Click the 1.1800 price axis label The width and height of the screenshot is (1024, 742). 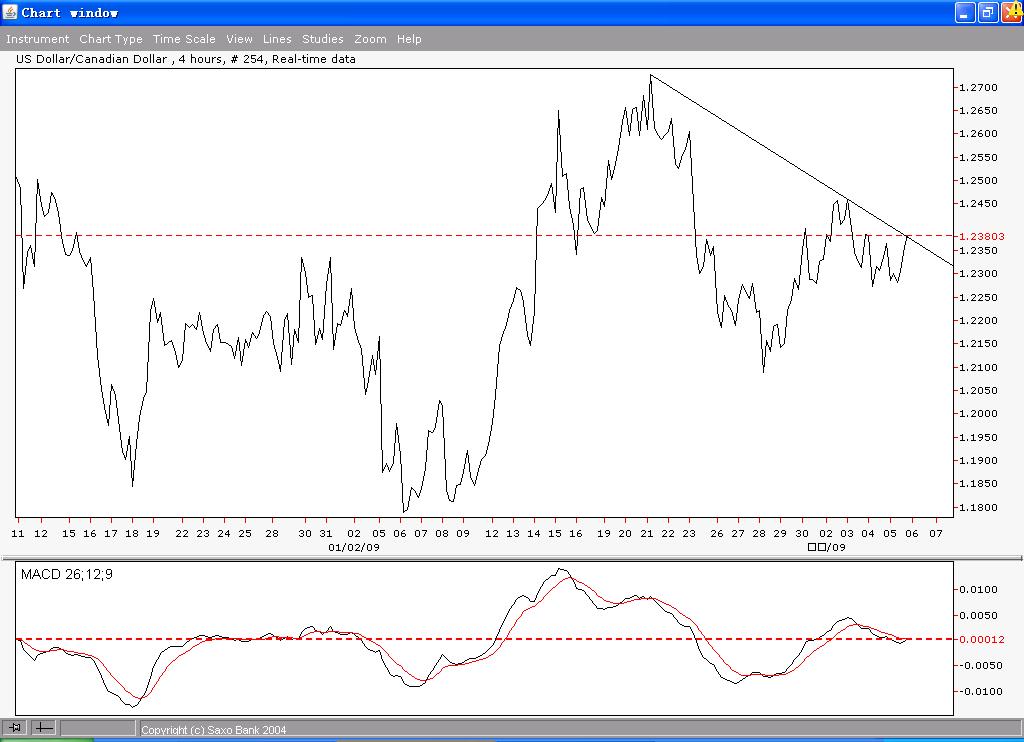(x=978, y=507)
